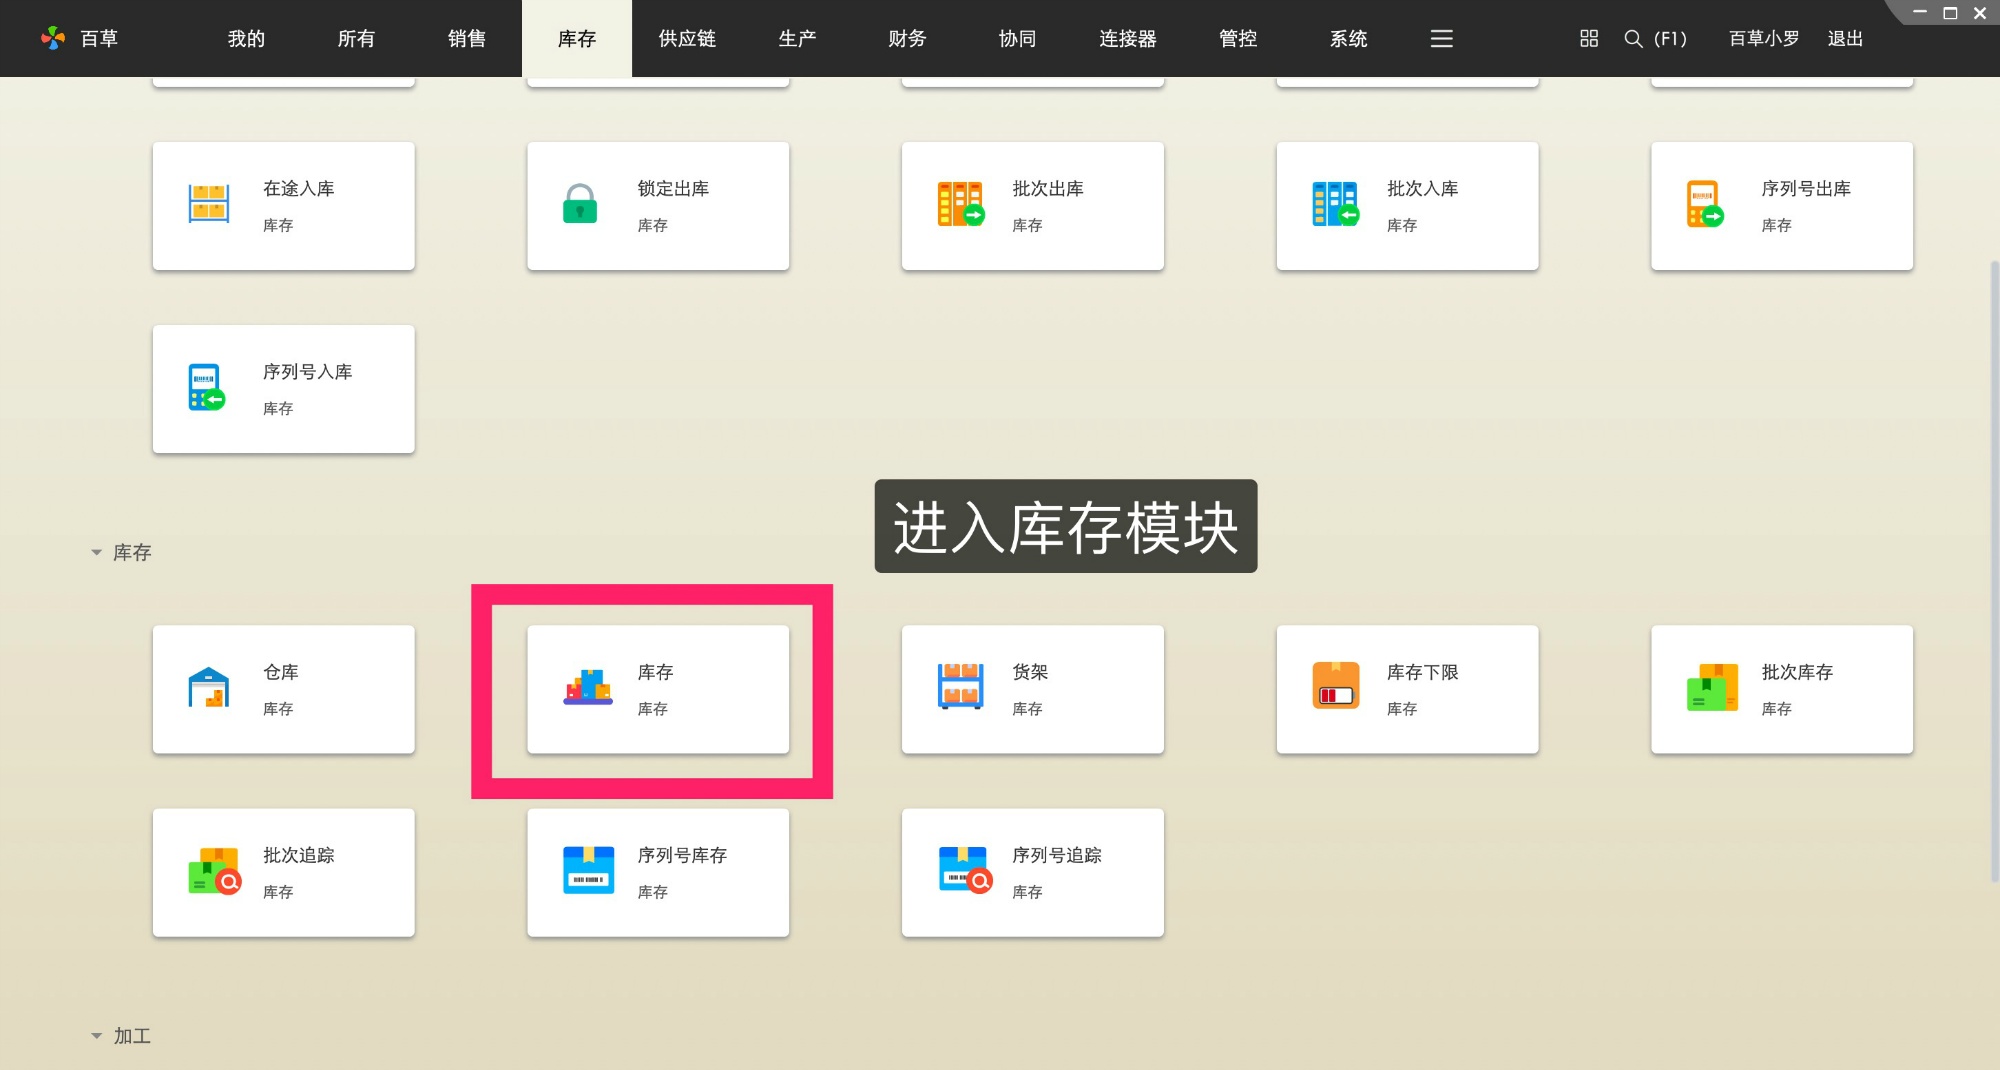The width and height of the screenshot is (2000, 1070).
Task: 点击退出按钮
Action: point(1844,38)
